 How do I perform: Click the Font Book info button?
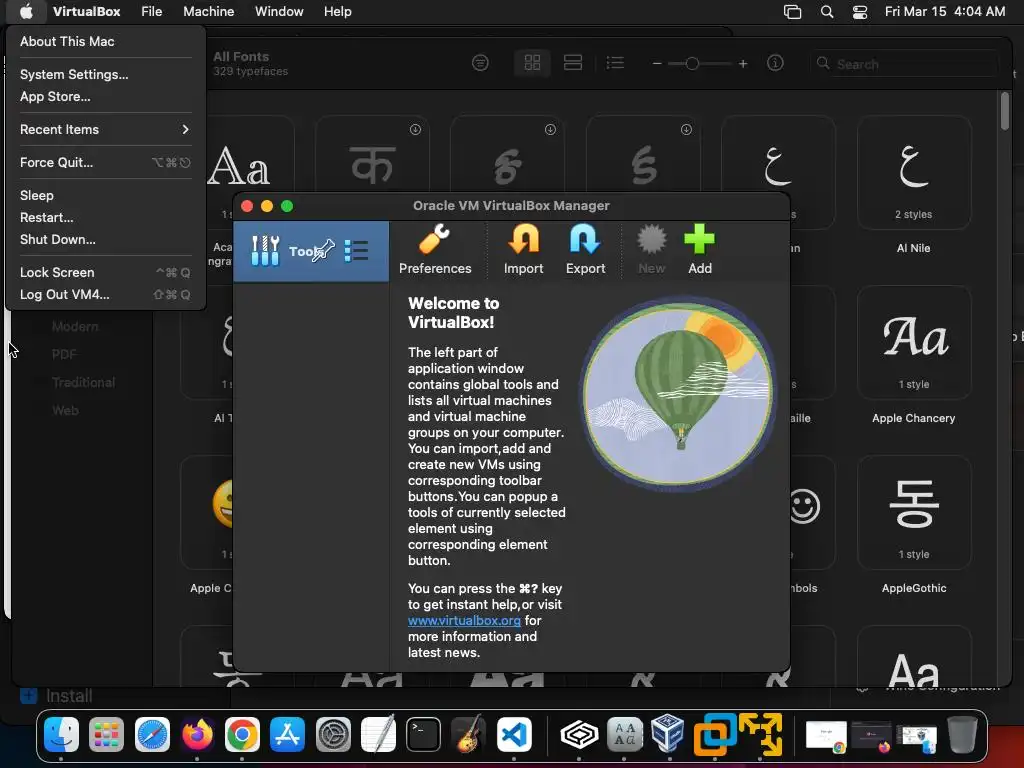pos(775,63)
